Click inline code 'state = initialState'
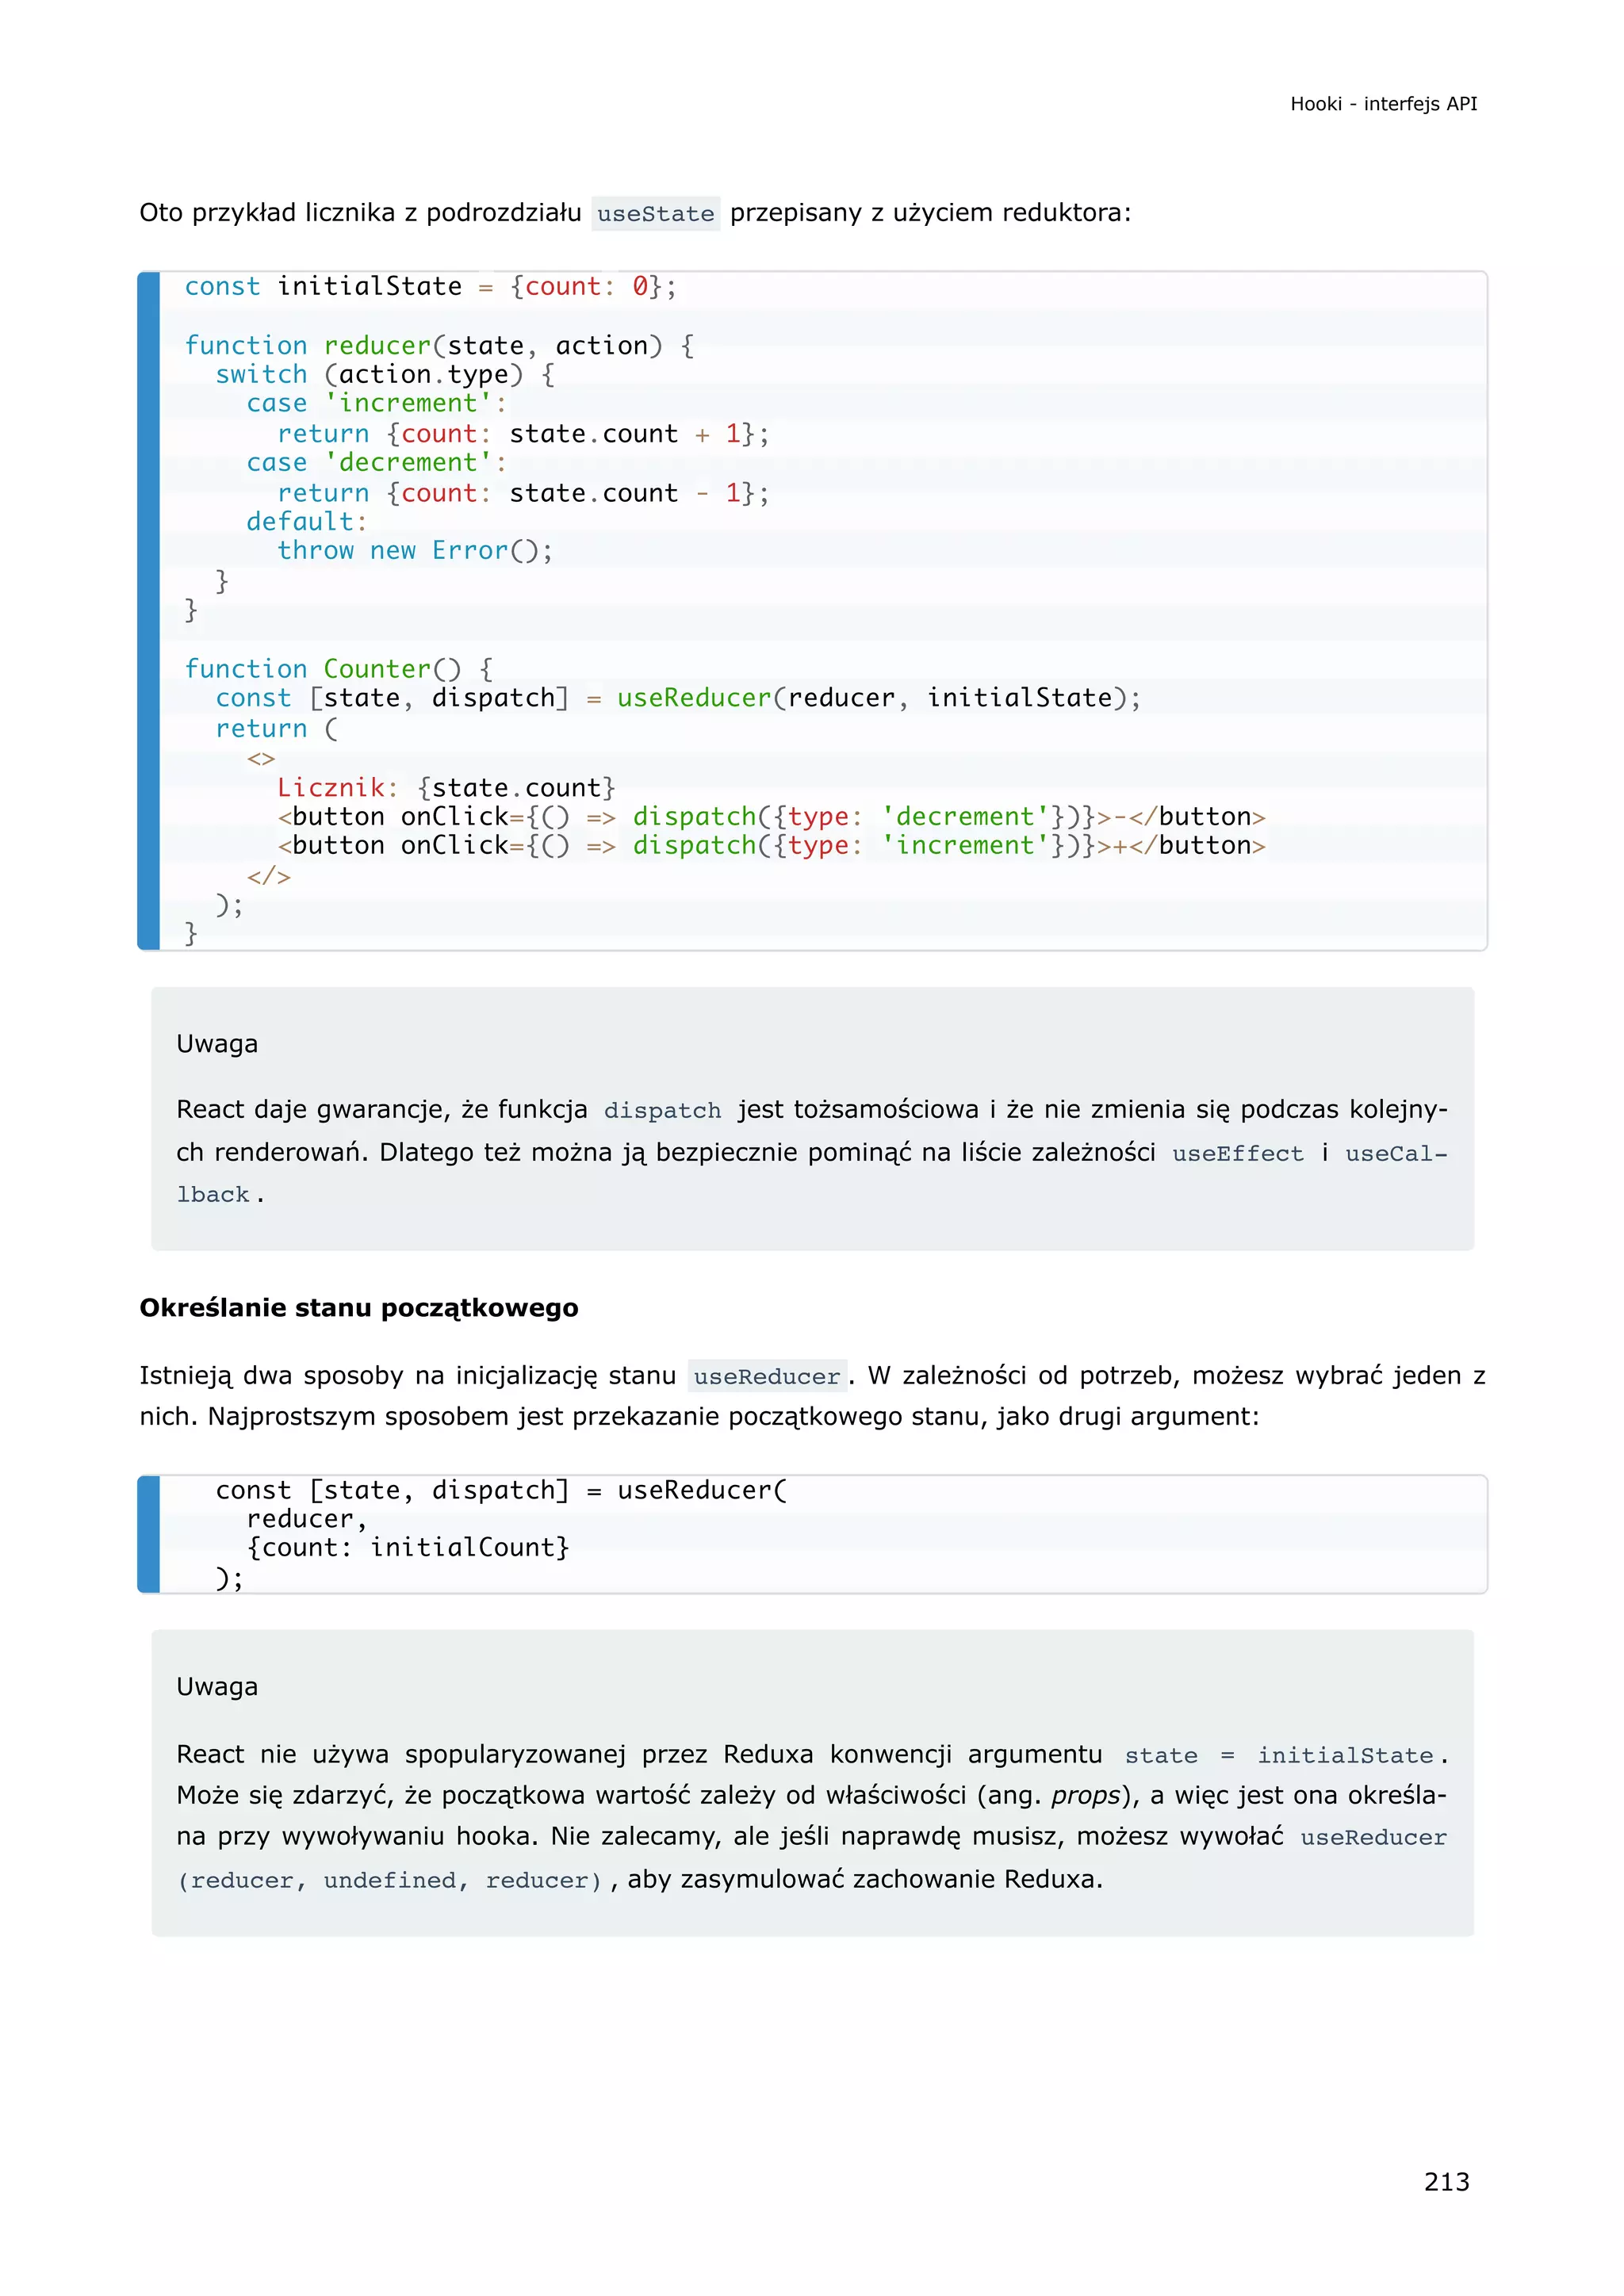The height and width of the screenshot is (2296, 1624). [1278, 1756]
